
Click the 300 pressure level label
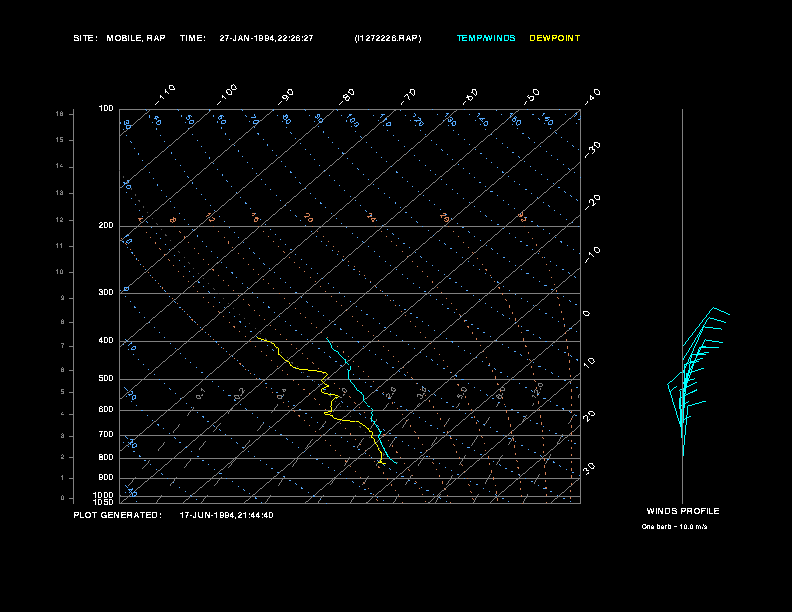(106, 292)
